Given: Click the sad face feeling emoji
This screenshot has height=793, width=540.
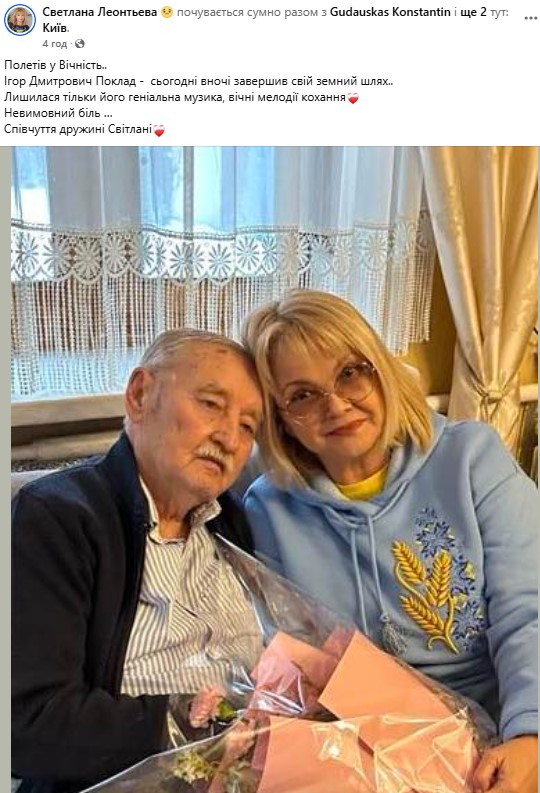Looking at the screenshot, I should click(167, 12).
